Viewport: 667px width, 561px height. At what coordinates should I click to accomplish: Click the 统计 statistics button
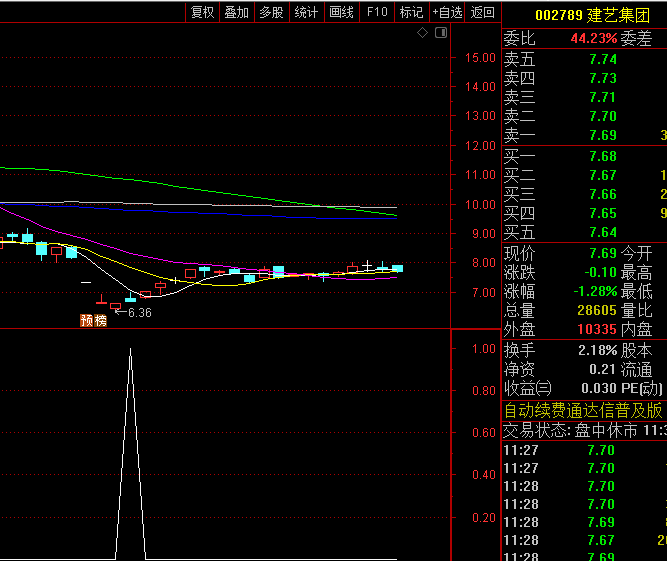point(306,12)
